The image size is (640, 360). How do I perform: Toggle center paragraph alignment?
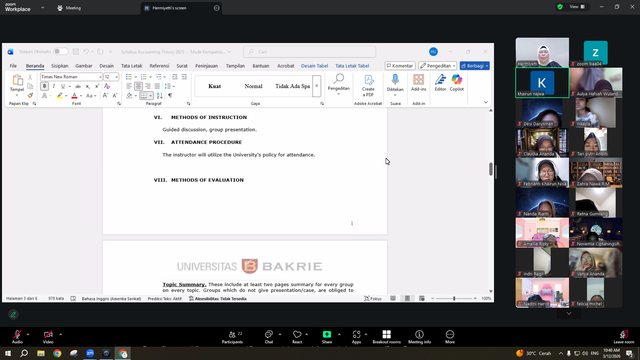[x=138, y=86]
